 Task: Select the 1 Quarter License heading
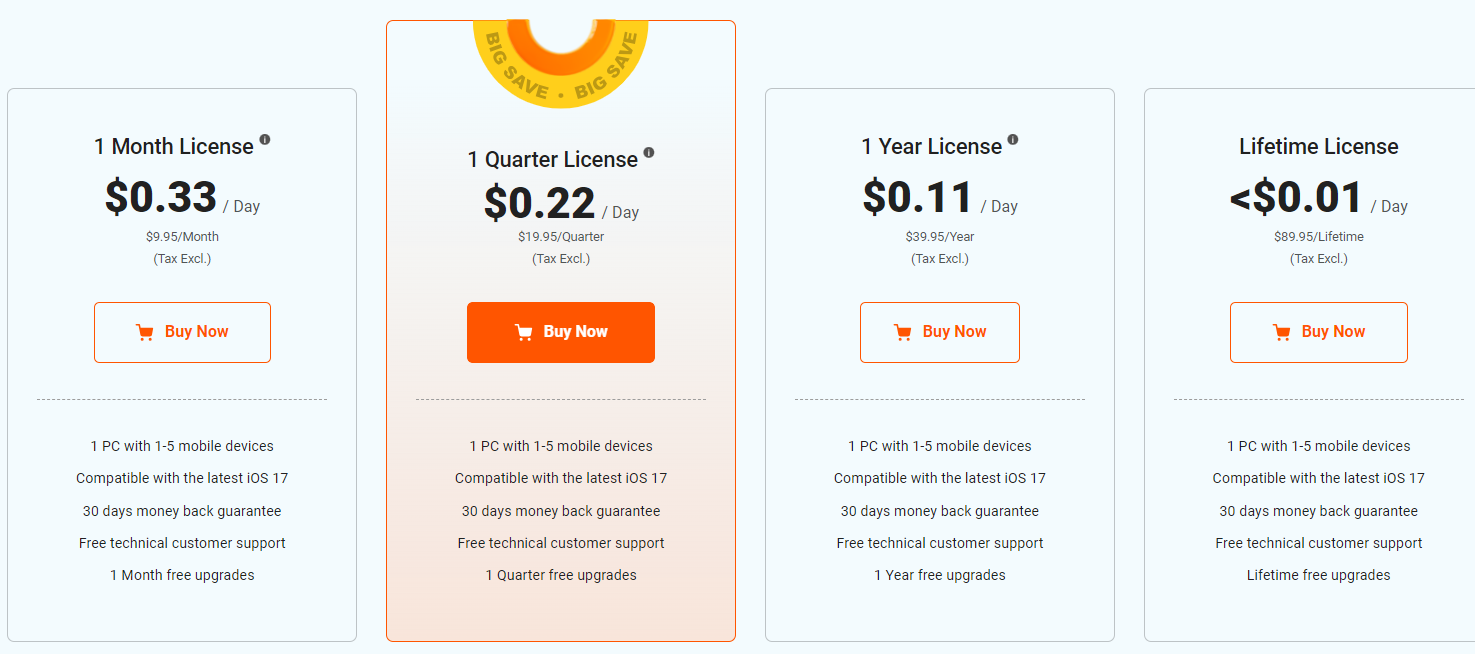click(x=552, y=160)
